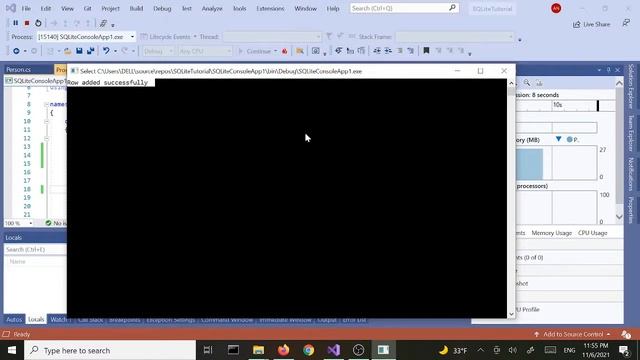
Task: Open Project menu
Action: 110,9
